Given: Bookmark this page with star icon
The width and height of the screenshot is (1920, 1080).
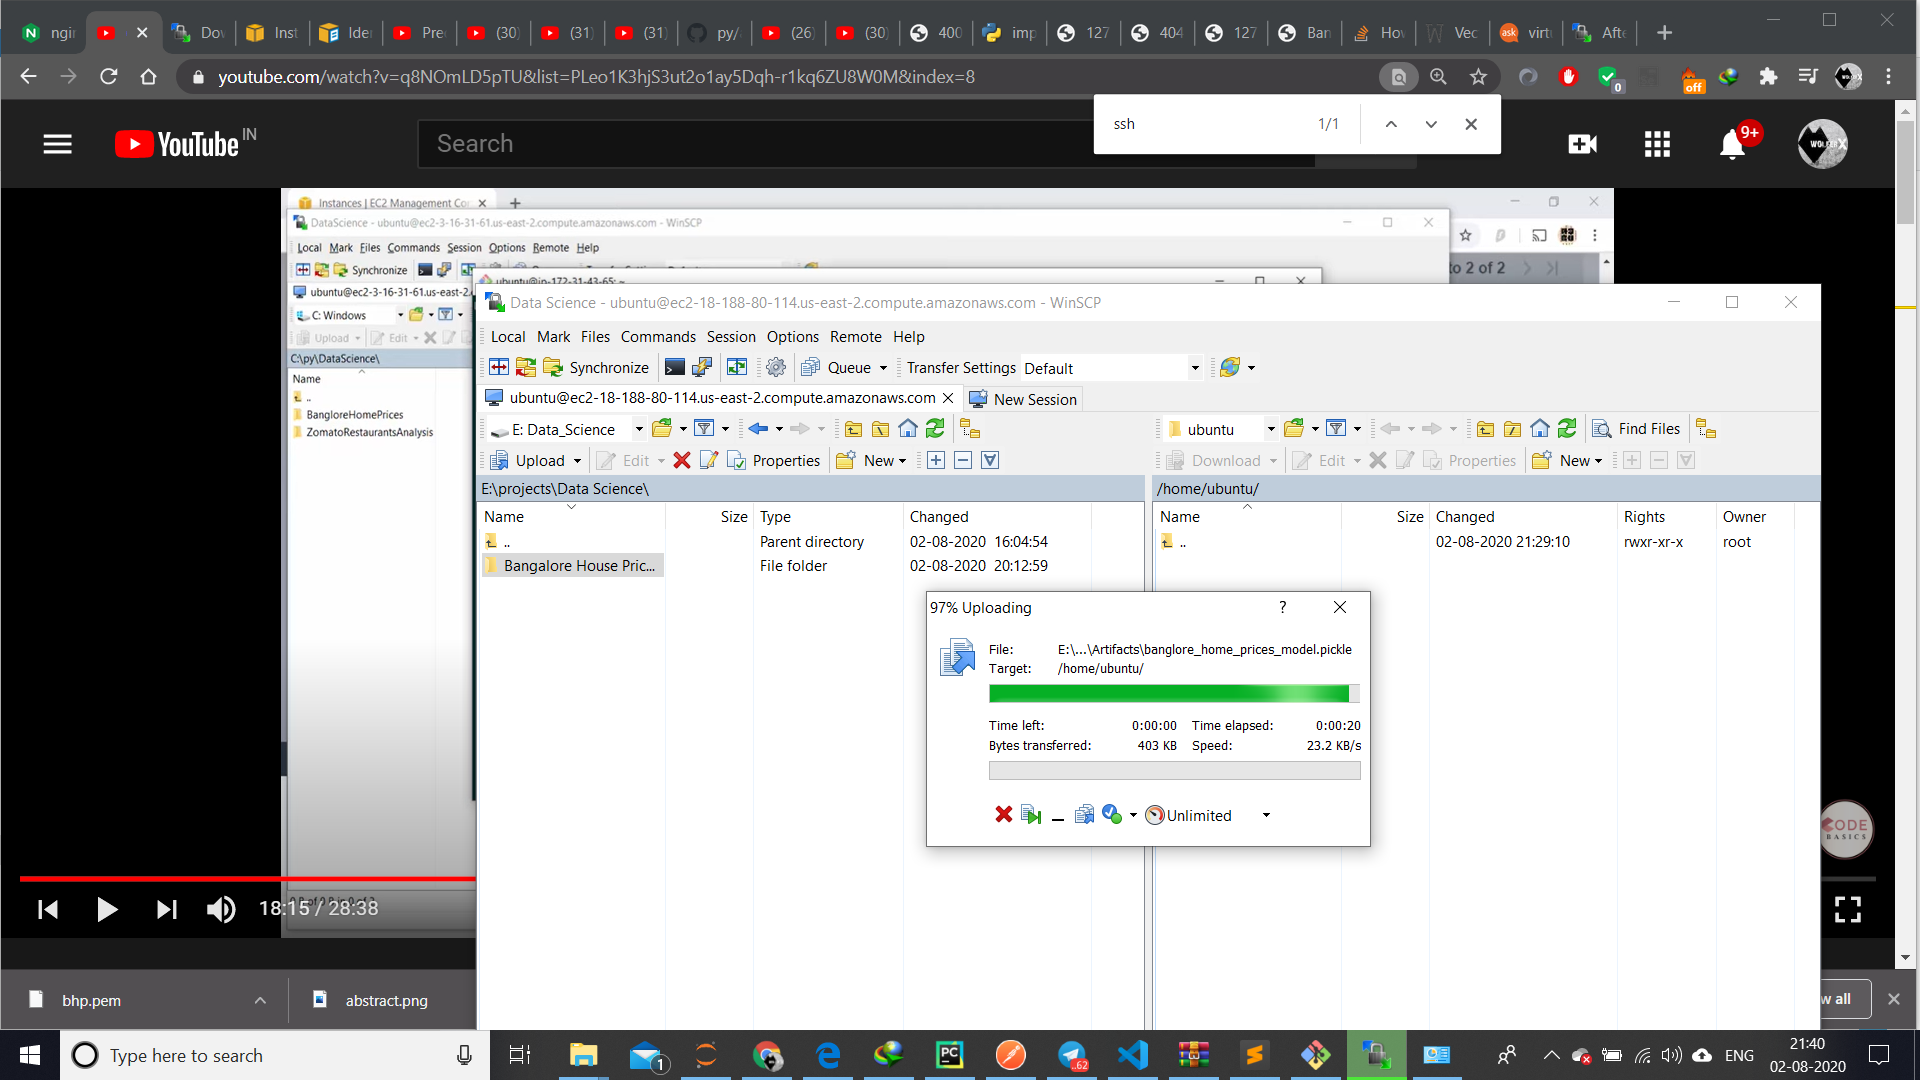Looking at the screenshot, I should click(1478, 77).
